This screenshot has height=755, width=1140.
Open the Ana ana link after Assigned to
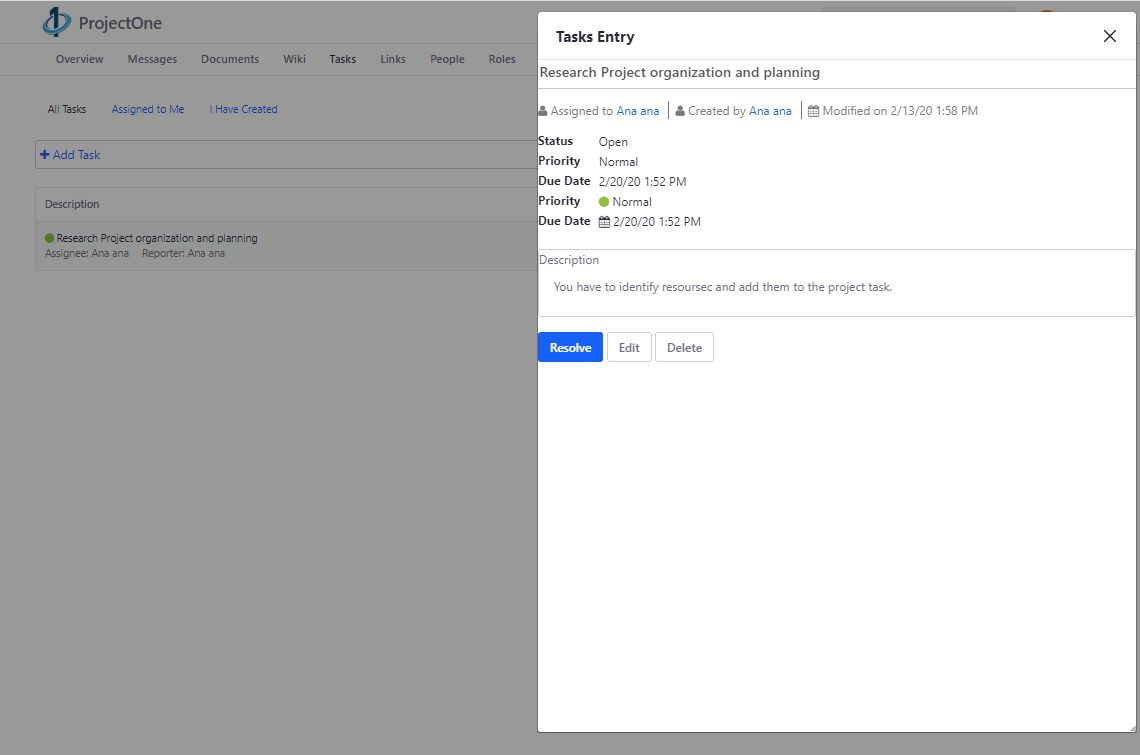pyautogui.click(x=638, y=111)
